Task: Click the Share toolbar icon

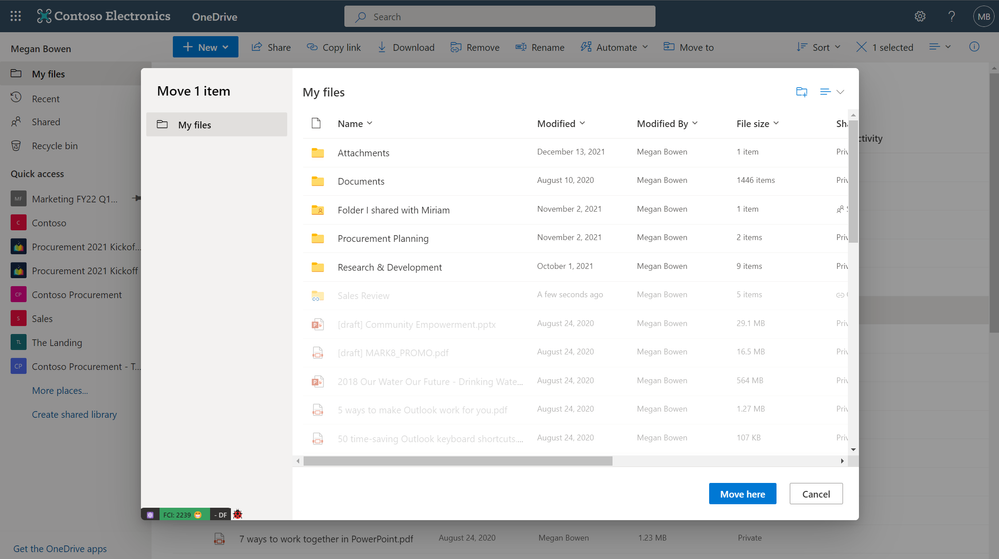Action: [257, 47]
